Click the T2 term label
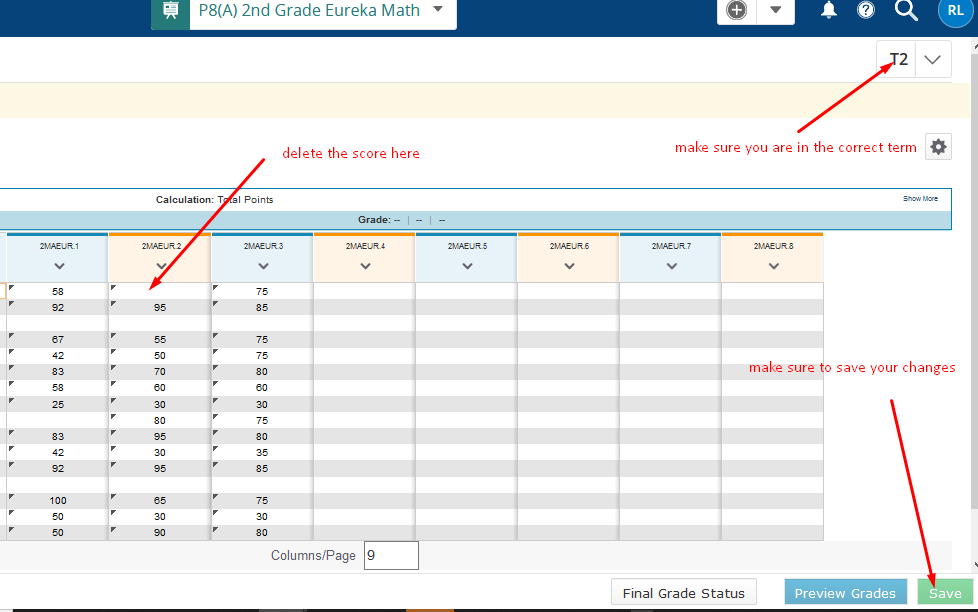Viewport: 978px width, 612px height. click(x=898, y=59)
